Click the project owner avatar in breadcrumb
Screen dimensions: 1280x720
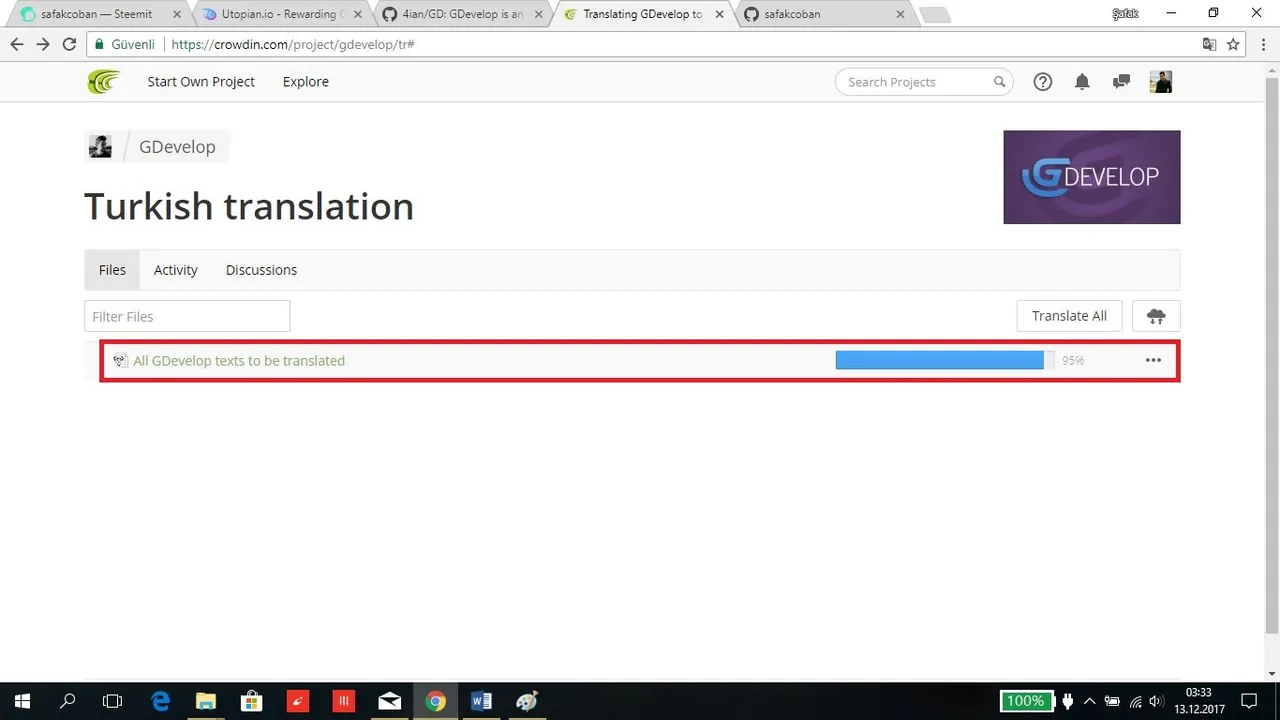click(x=100, y=146)
